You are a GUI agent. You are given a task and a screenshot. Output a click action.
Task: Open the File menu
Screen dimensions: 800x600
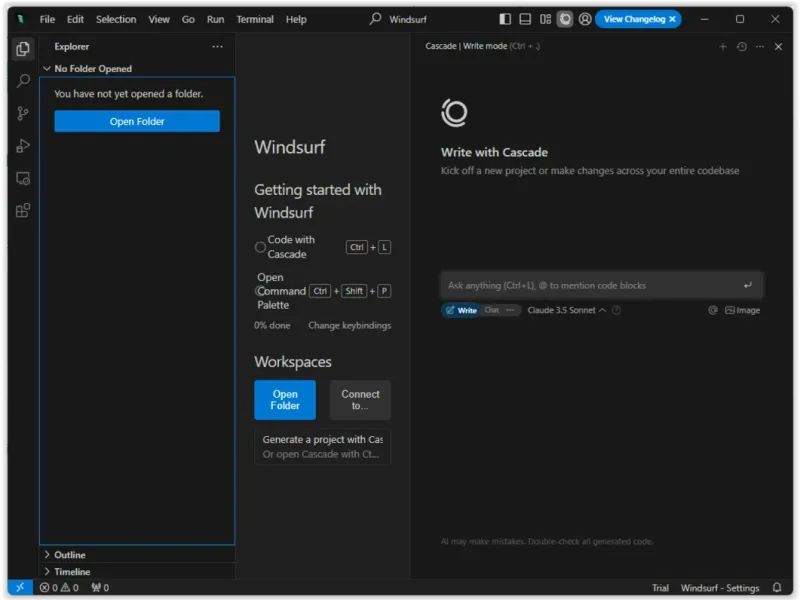47,19
